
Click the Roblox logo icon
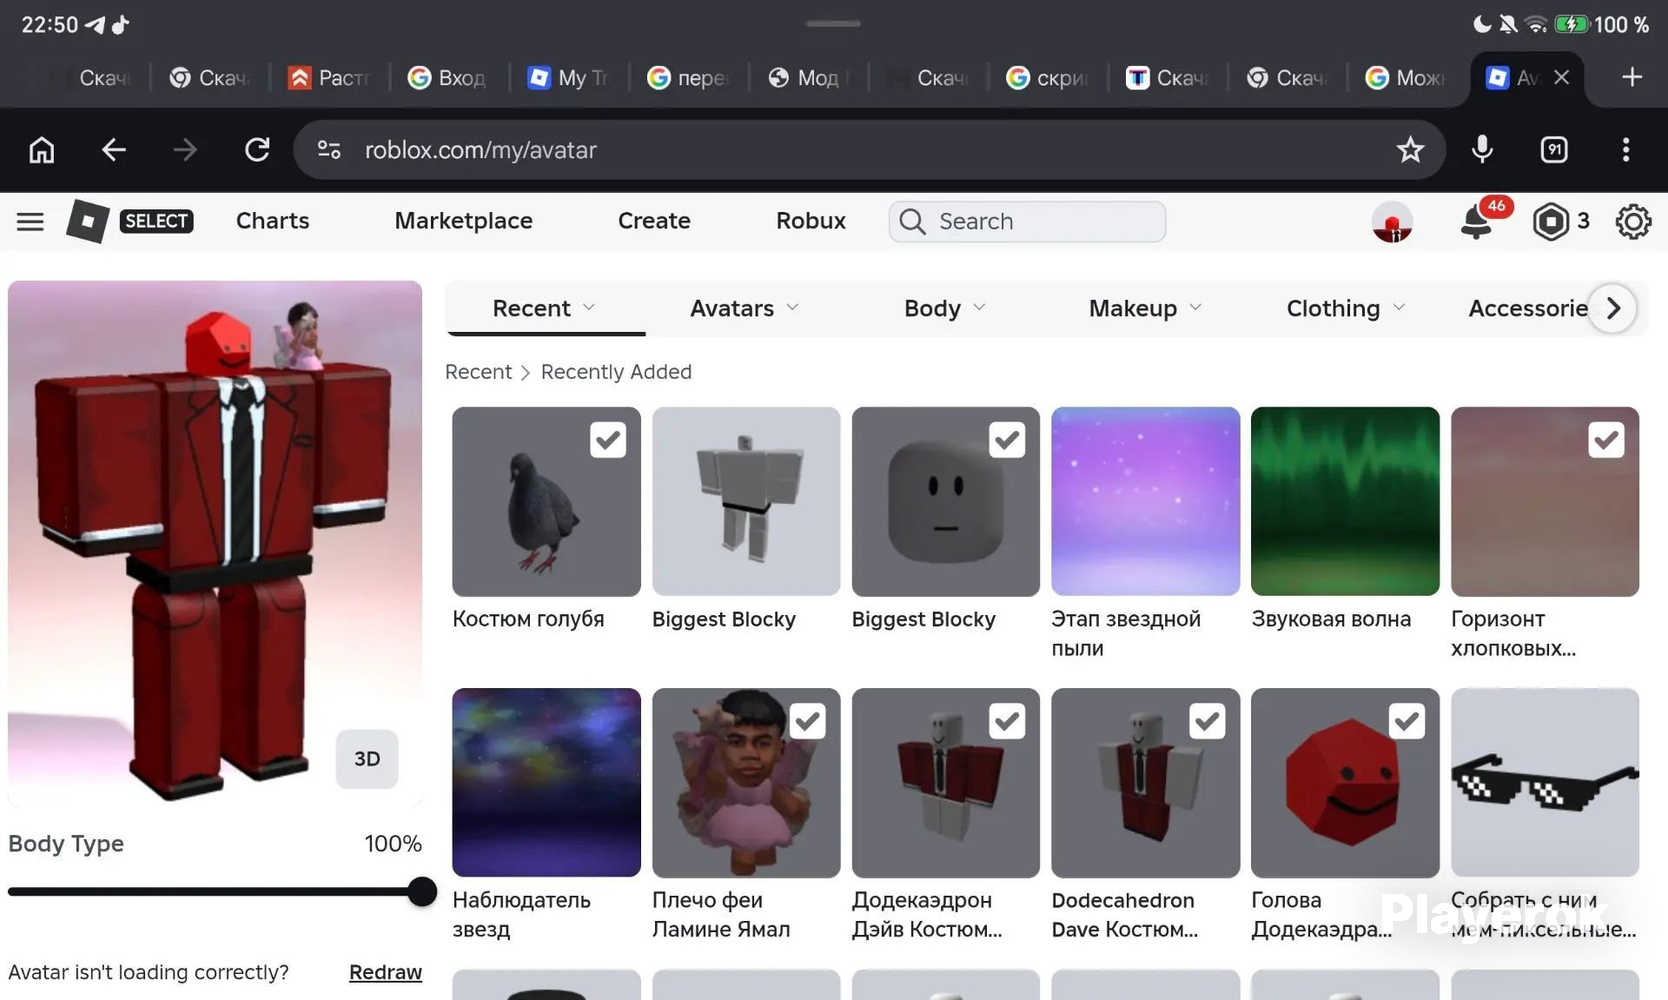coord(88,221)
